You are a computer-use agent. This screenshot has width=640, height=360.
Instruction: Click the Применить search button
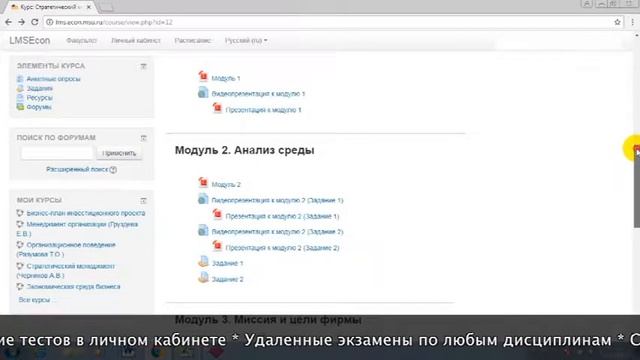pos(119,153)
